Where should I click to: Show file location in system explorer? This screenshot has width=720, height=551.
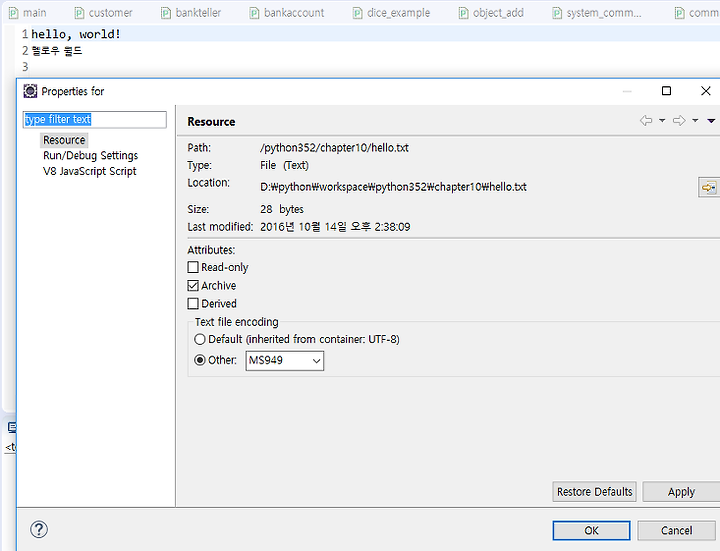(709, 187)
